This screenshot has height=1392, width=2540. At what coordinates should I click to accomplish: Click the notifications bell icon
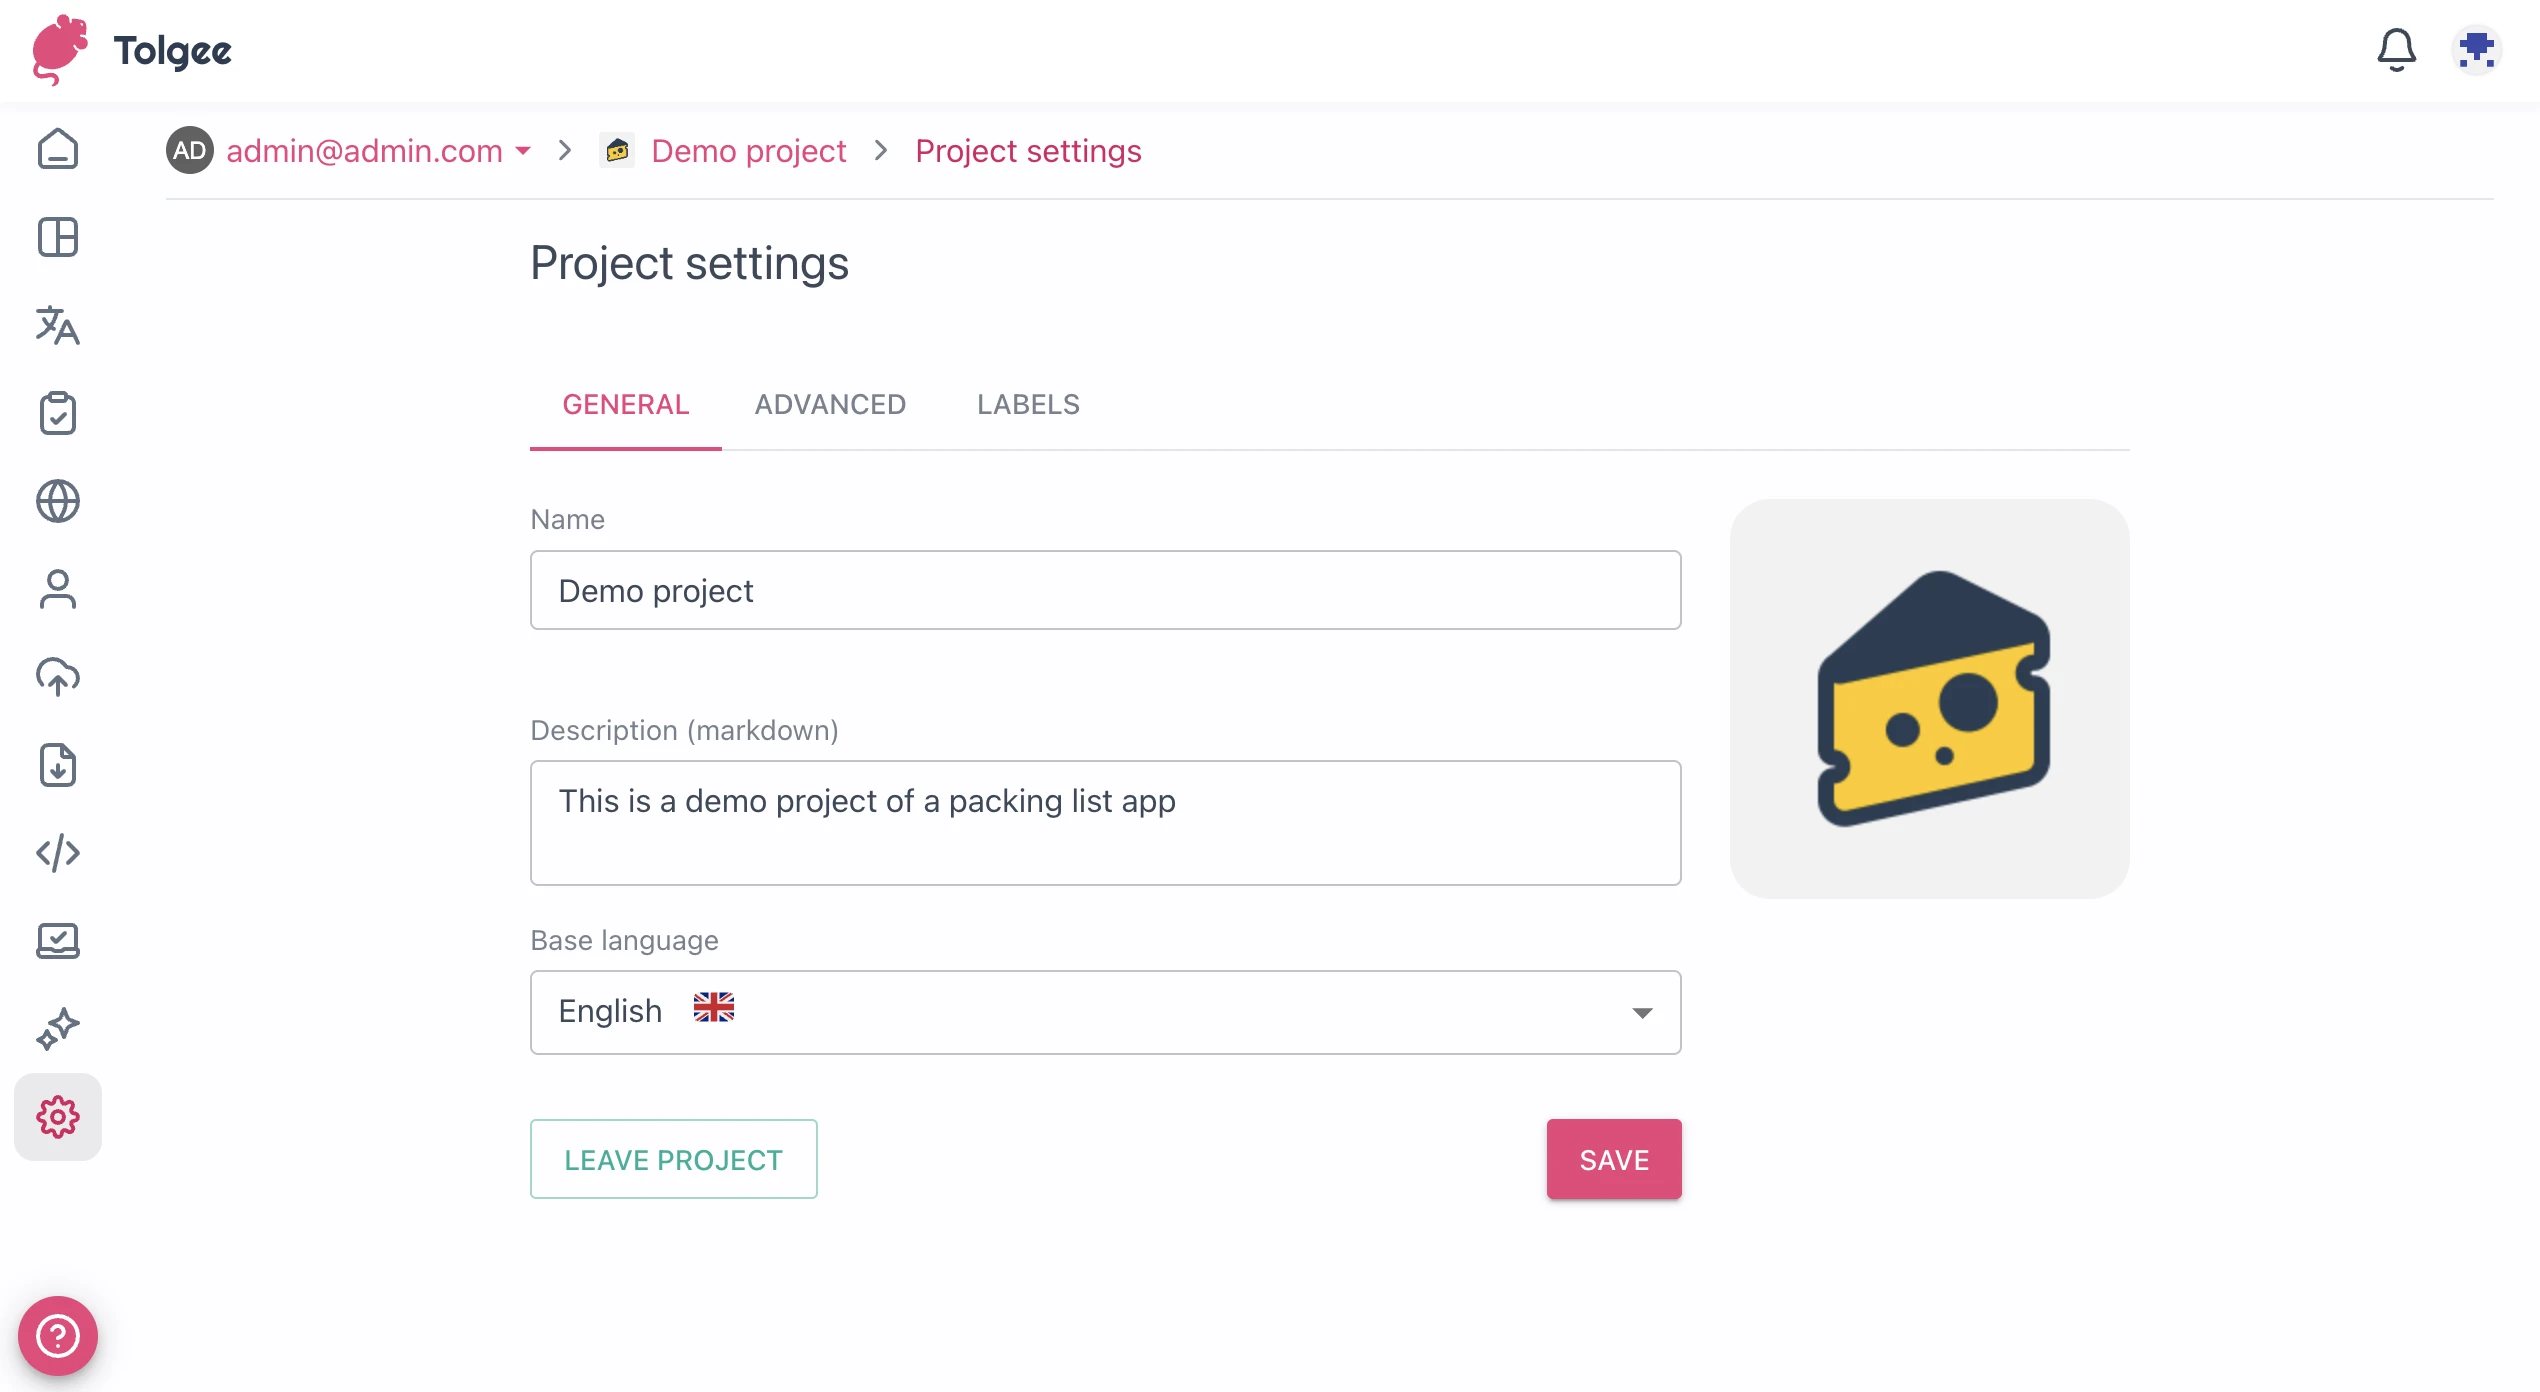2396,50
